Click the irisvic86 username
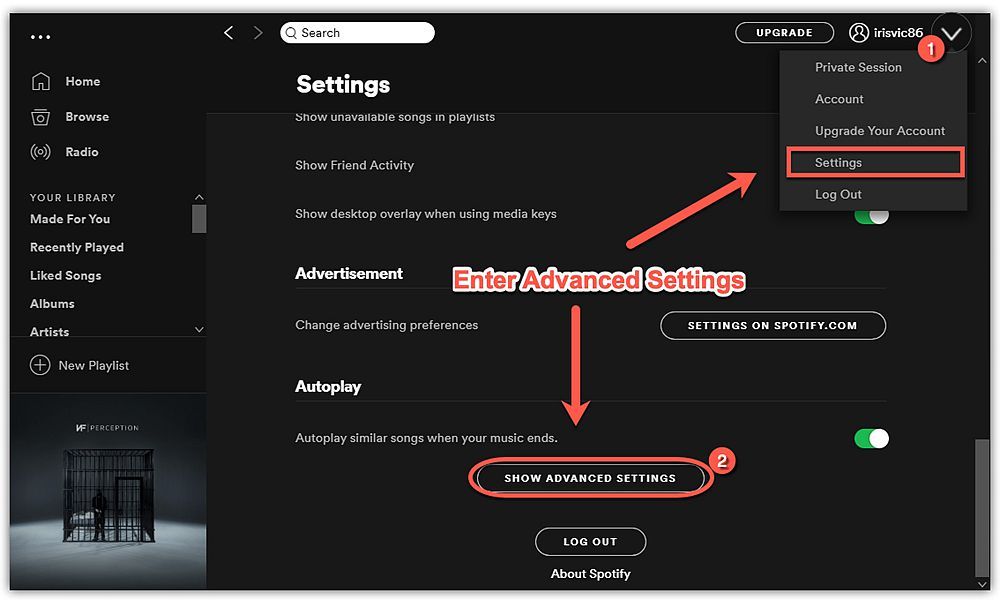 click(898, 33)
